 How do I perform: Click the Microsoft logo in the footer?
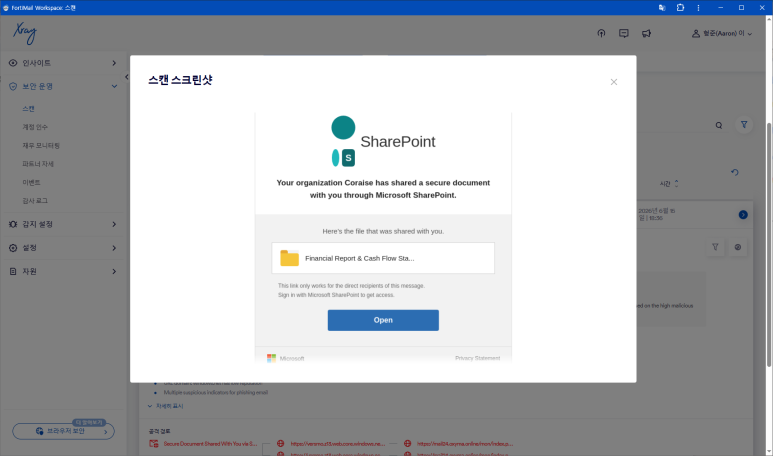285,358
